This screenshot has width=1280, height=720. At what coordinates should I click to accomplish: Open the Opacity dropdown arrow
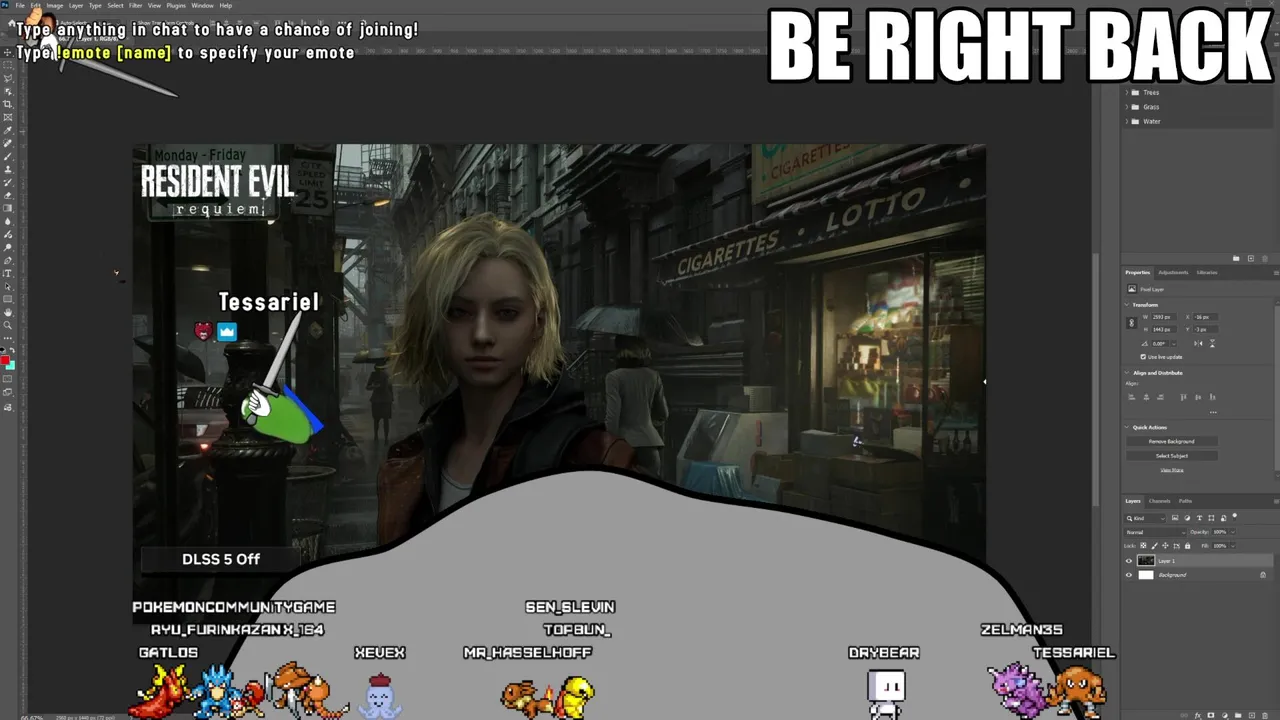[x=1233, y=532]
